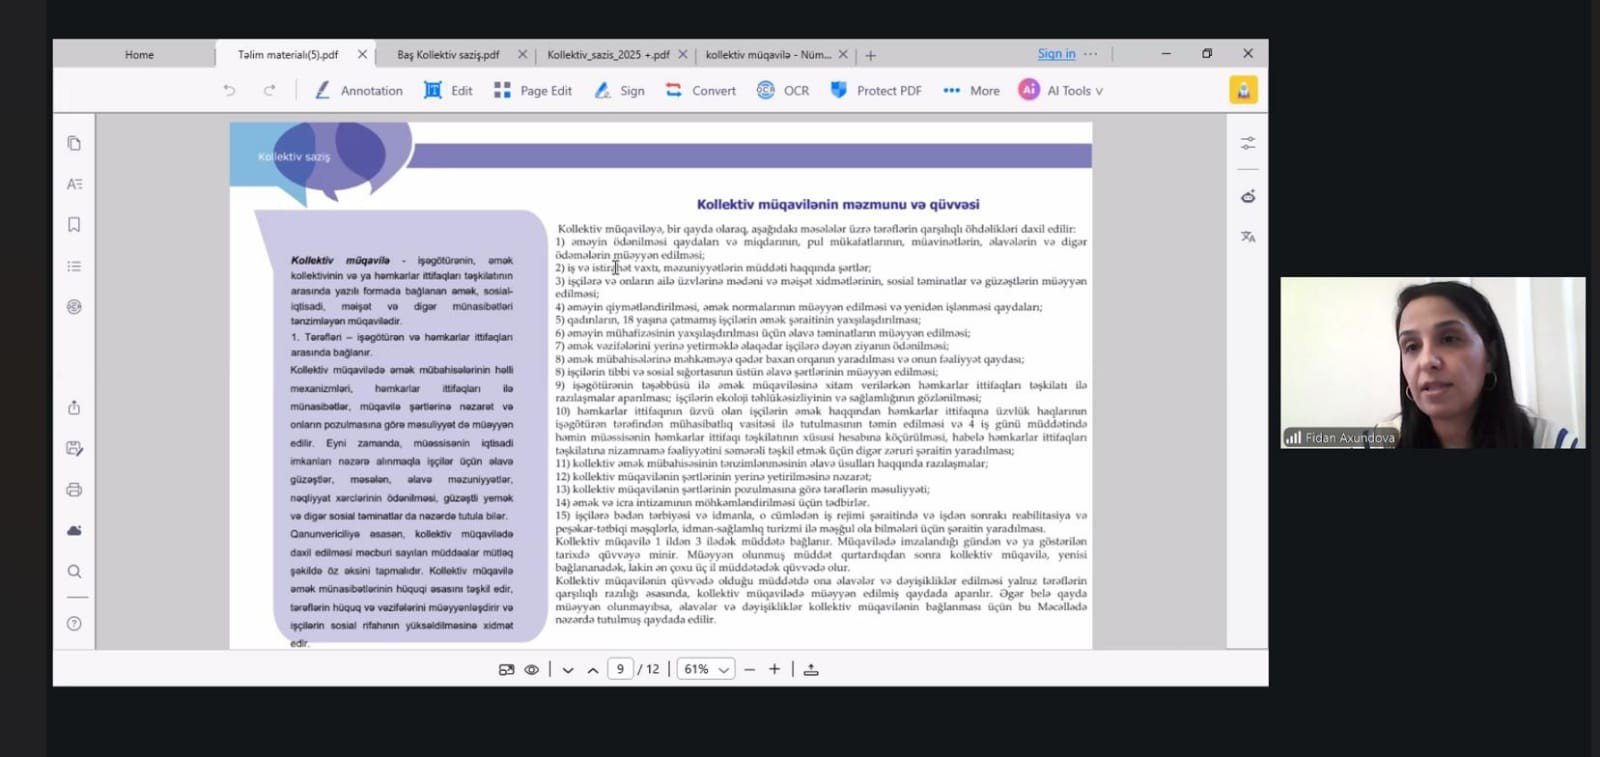Image resolution: width=1600 pixels, height=757 pixels.
Task: Select the Edit tool
Action: pos(448,90)
